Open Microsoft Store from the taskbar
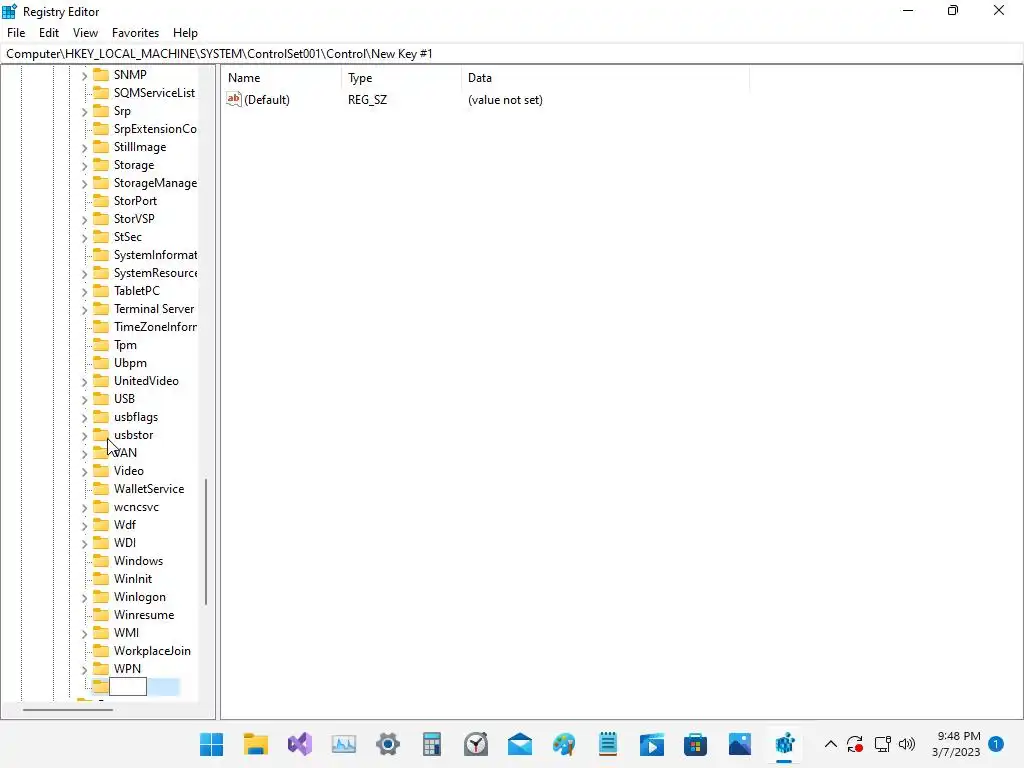The image size is (1024, 768). (x=696, y=744)
